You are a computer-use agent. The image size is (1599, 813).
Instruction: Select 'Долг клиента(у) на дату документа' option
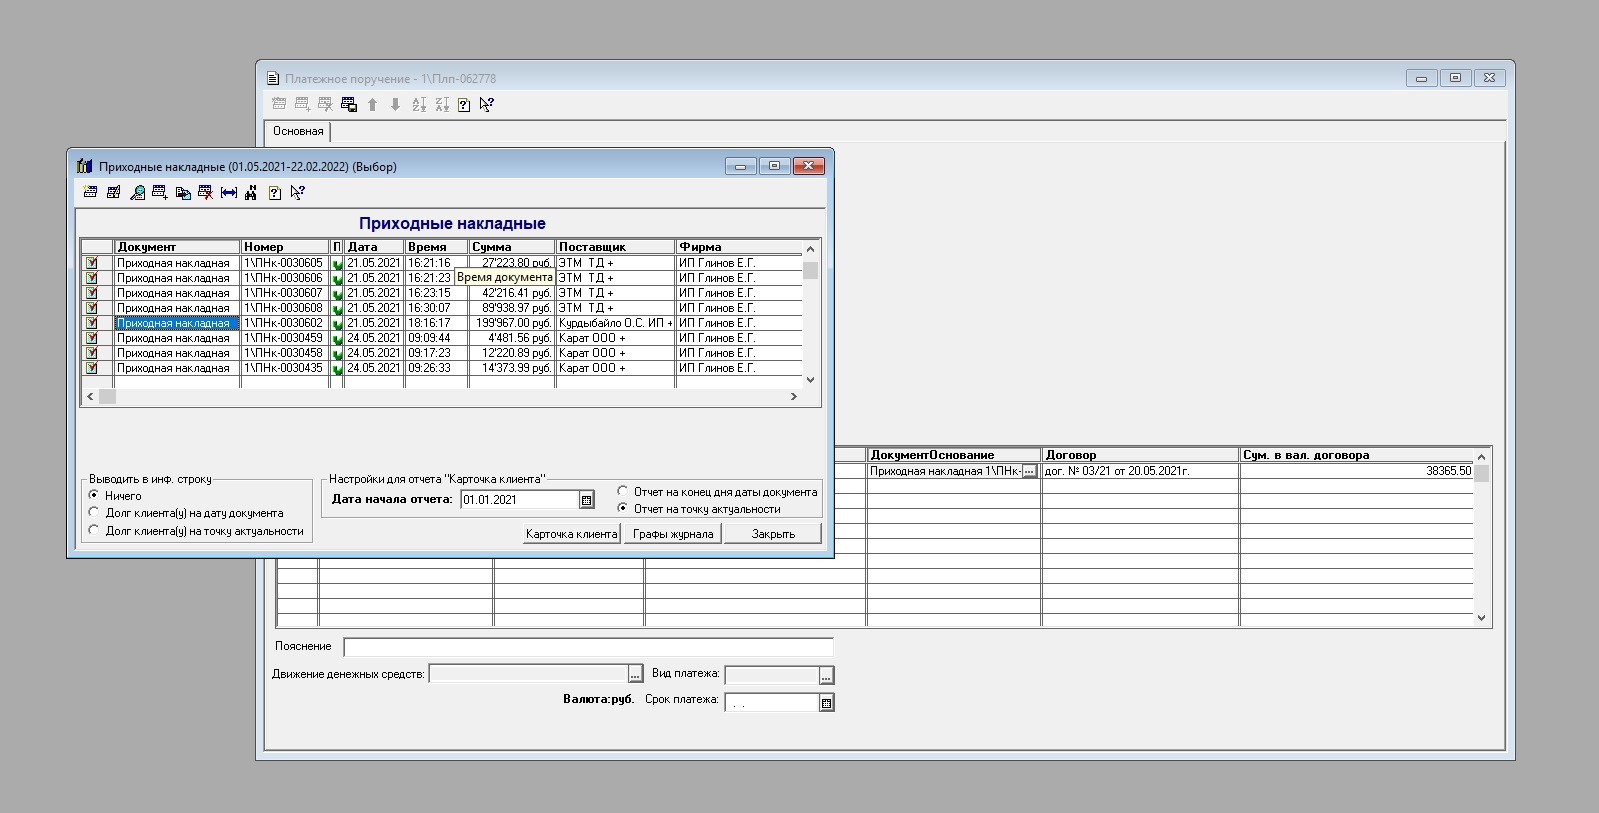click(x=94, y=513)
